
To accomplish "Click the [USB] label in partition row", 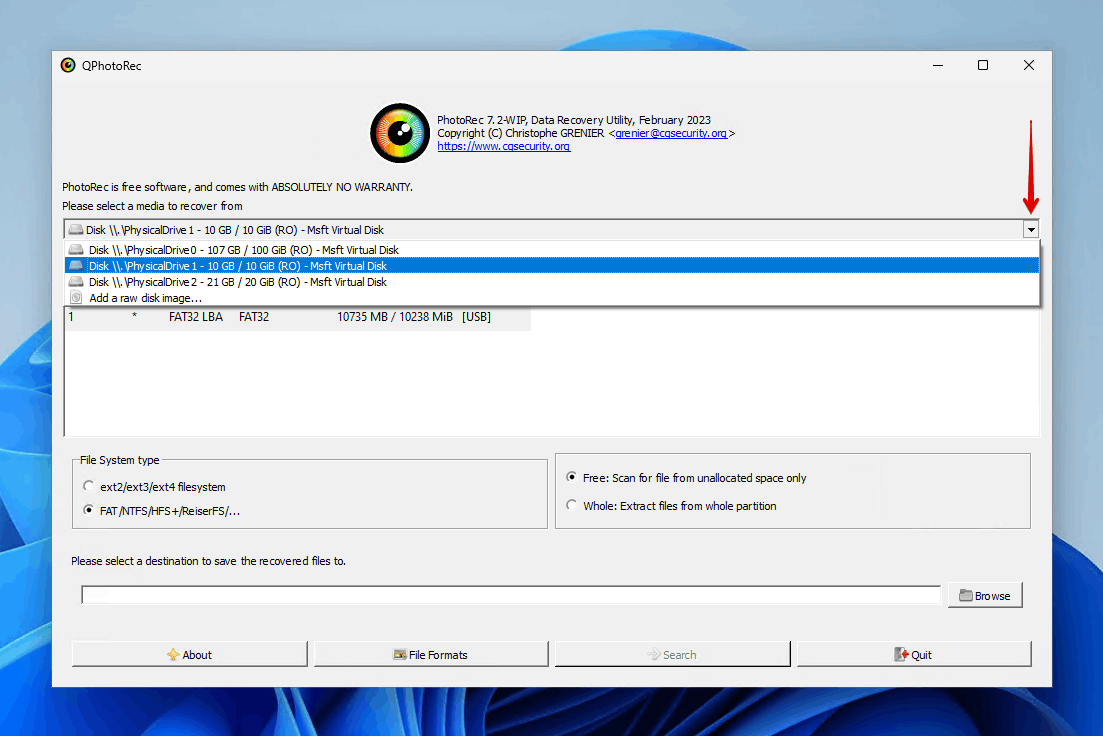I will click(476, 317).
